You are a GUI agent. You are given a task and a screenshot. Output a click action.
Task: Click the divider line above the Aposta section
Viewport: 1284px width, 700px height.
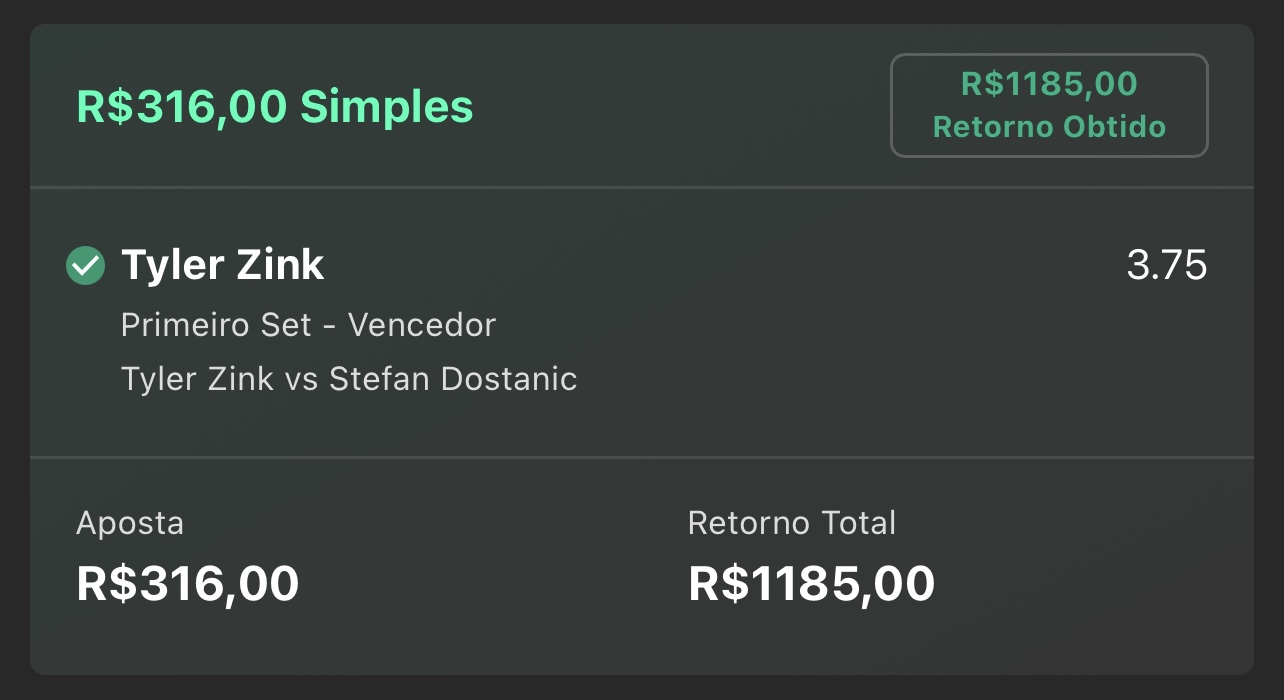point(642,457)
